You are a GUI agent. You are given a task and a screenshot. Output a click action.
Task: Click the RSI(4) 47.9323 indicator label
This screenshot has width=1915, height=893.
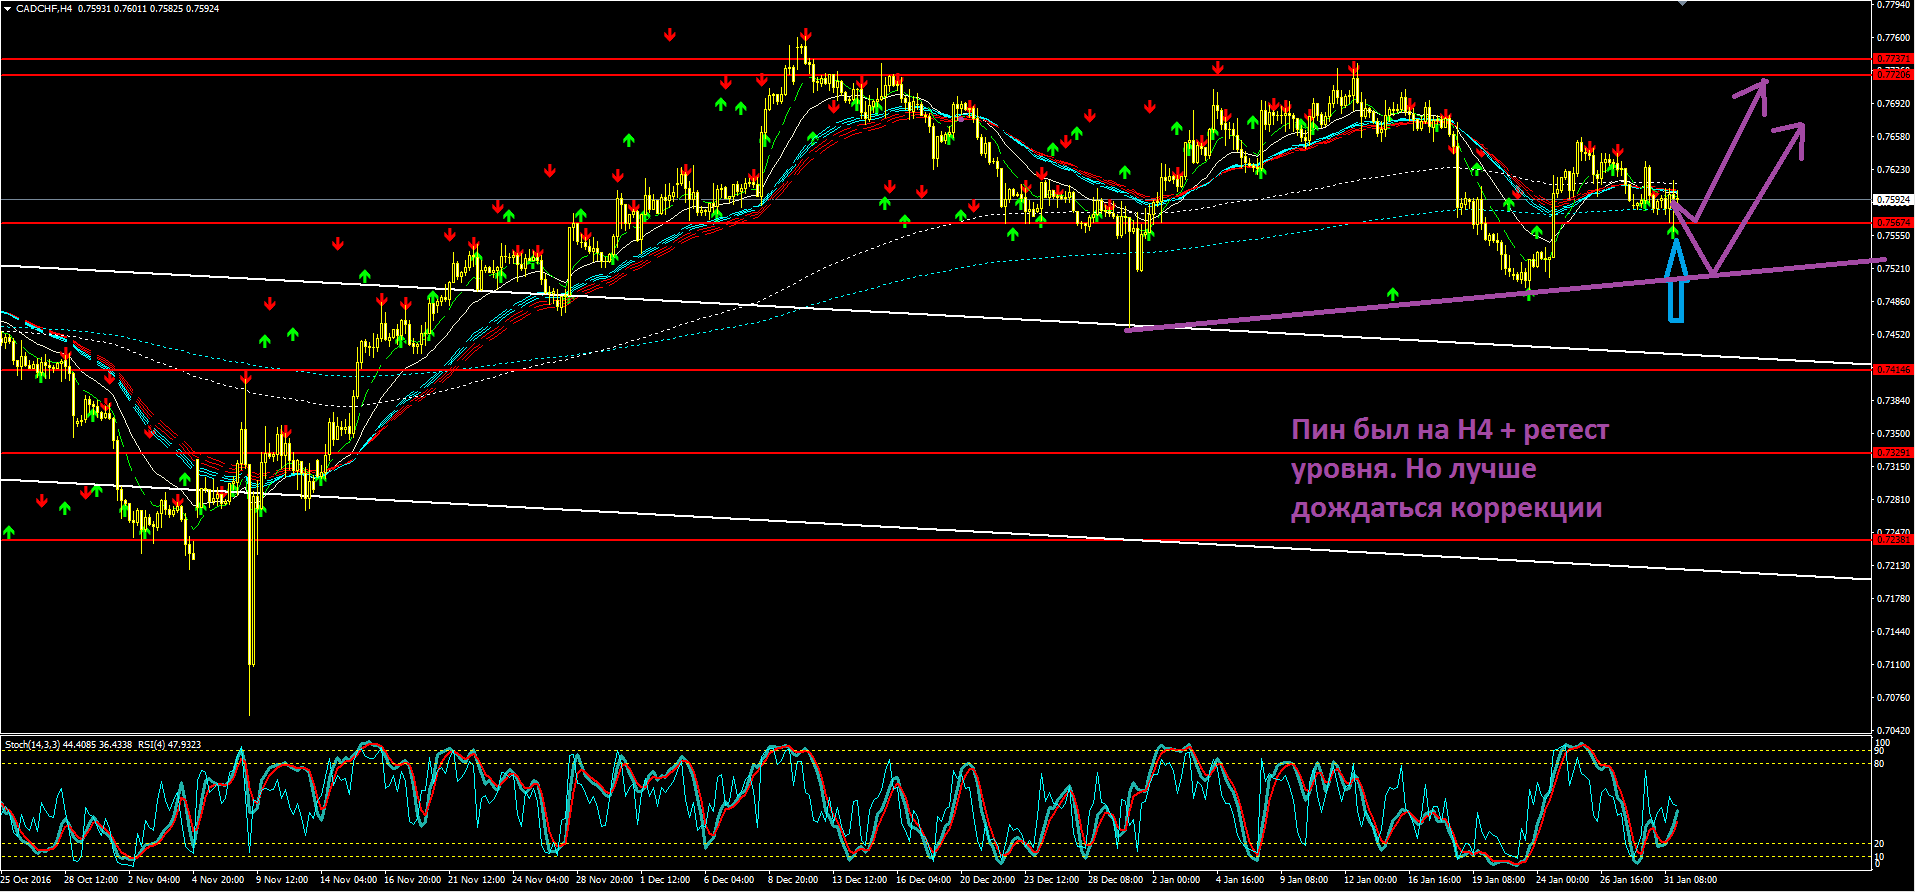tap(169, 745)
